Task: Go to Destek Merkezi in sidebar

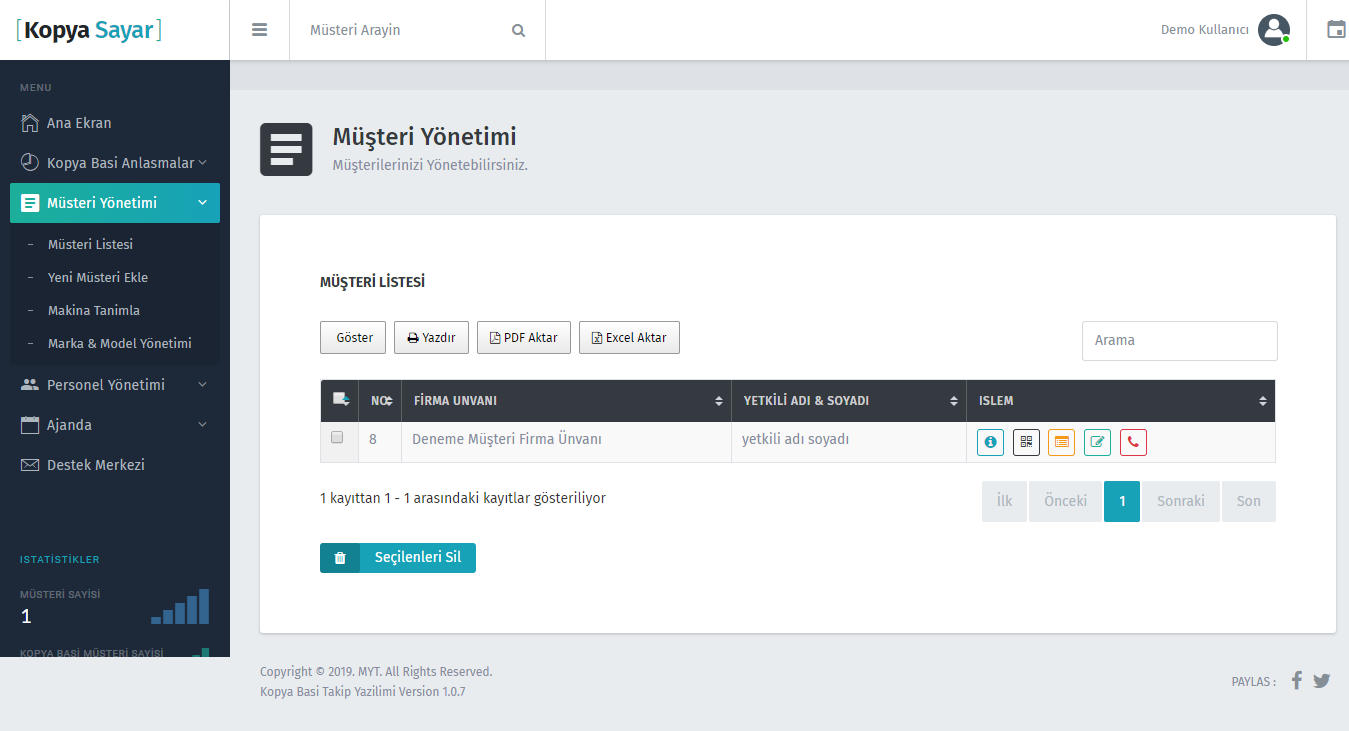Action: [x=96, y=465]
